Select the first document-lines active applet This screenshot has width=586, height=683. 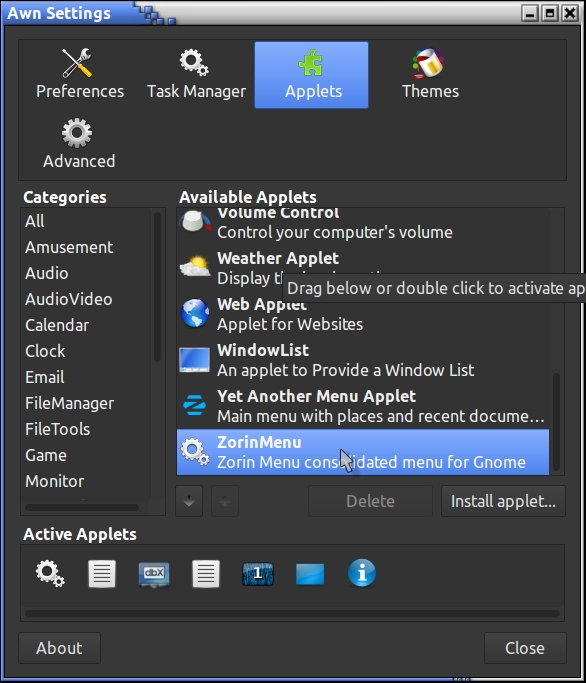(x=102, y=574)
